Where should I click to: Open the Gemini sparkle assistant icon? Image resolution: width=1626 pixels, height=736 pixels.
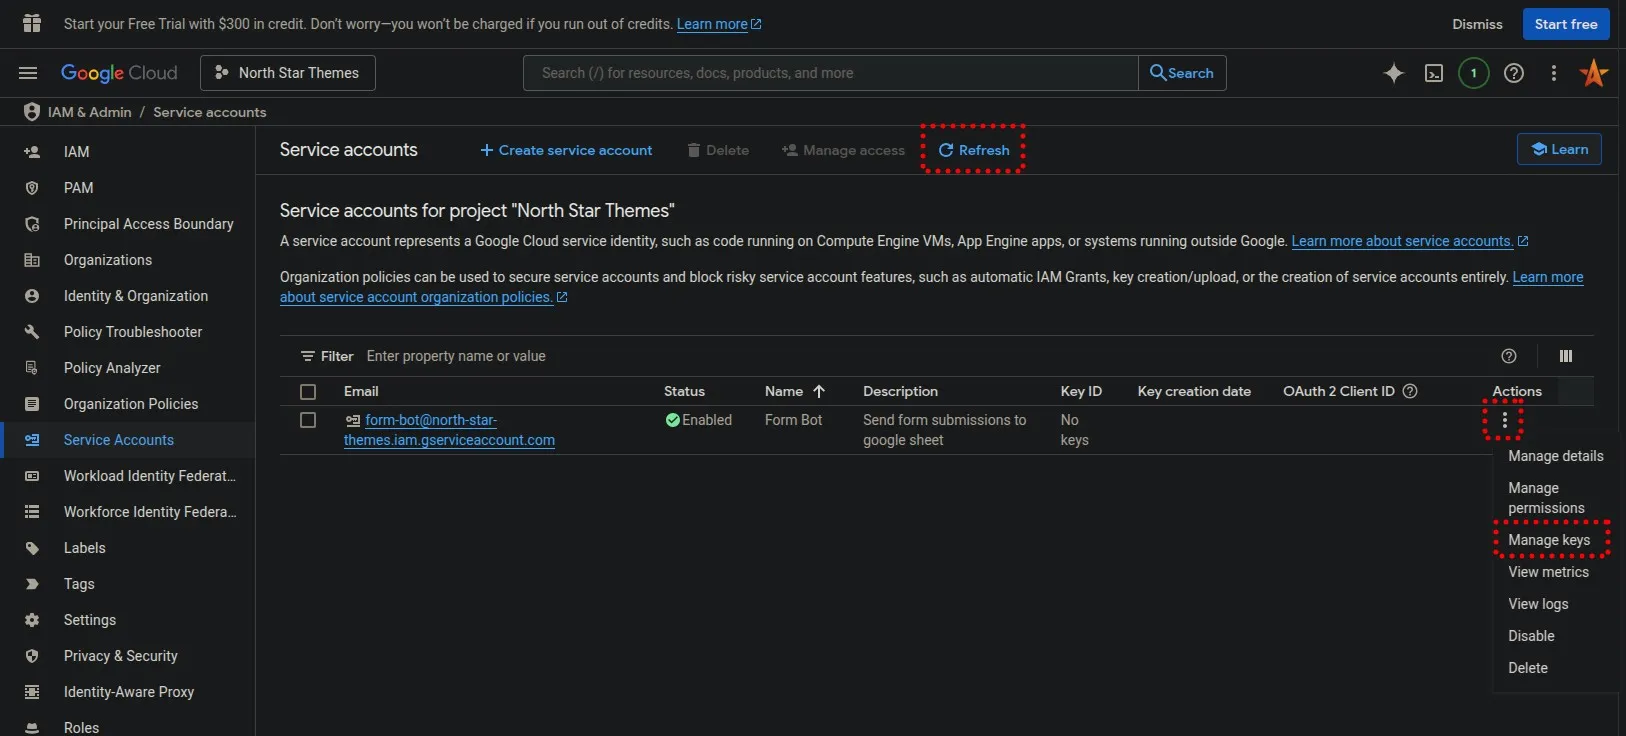pyautogui.click(x=1393, y=73)
